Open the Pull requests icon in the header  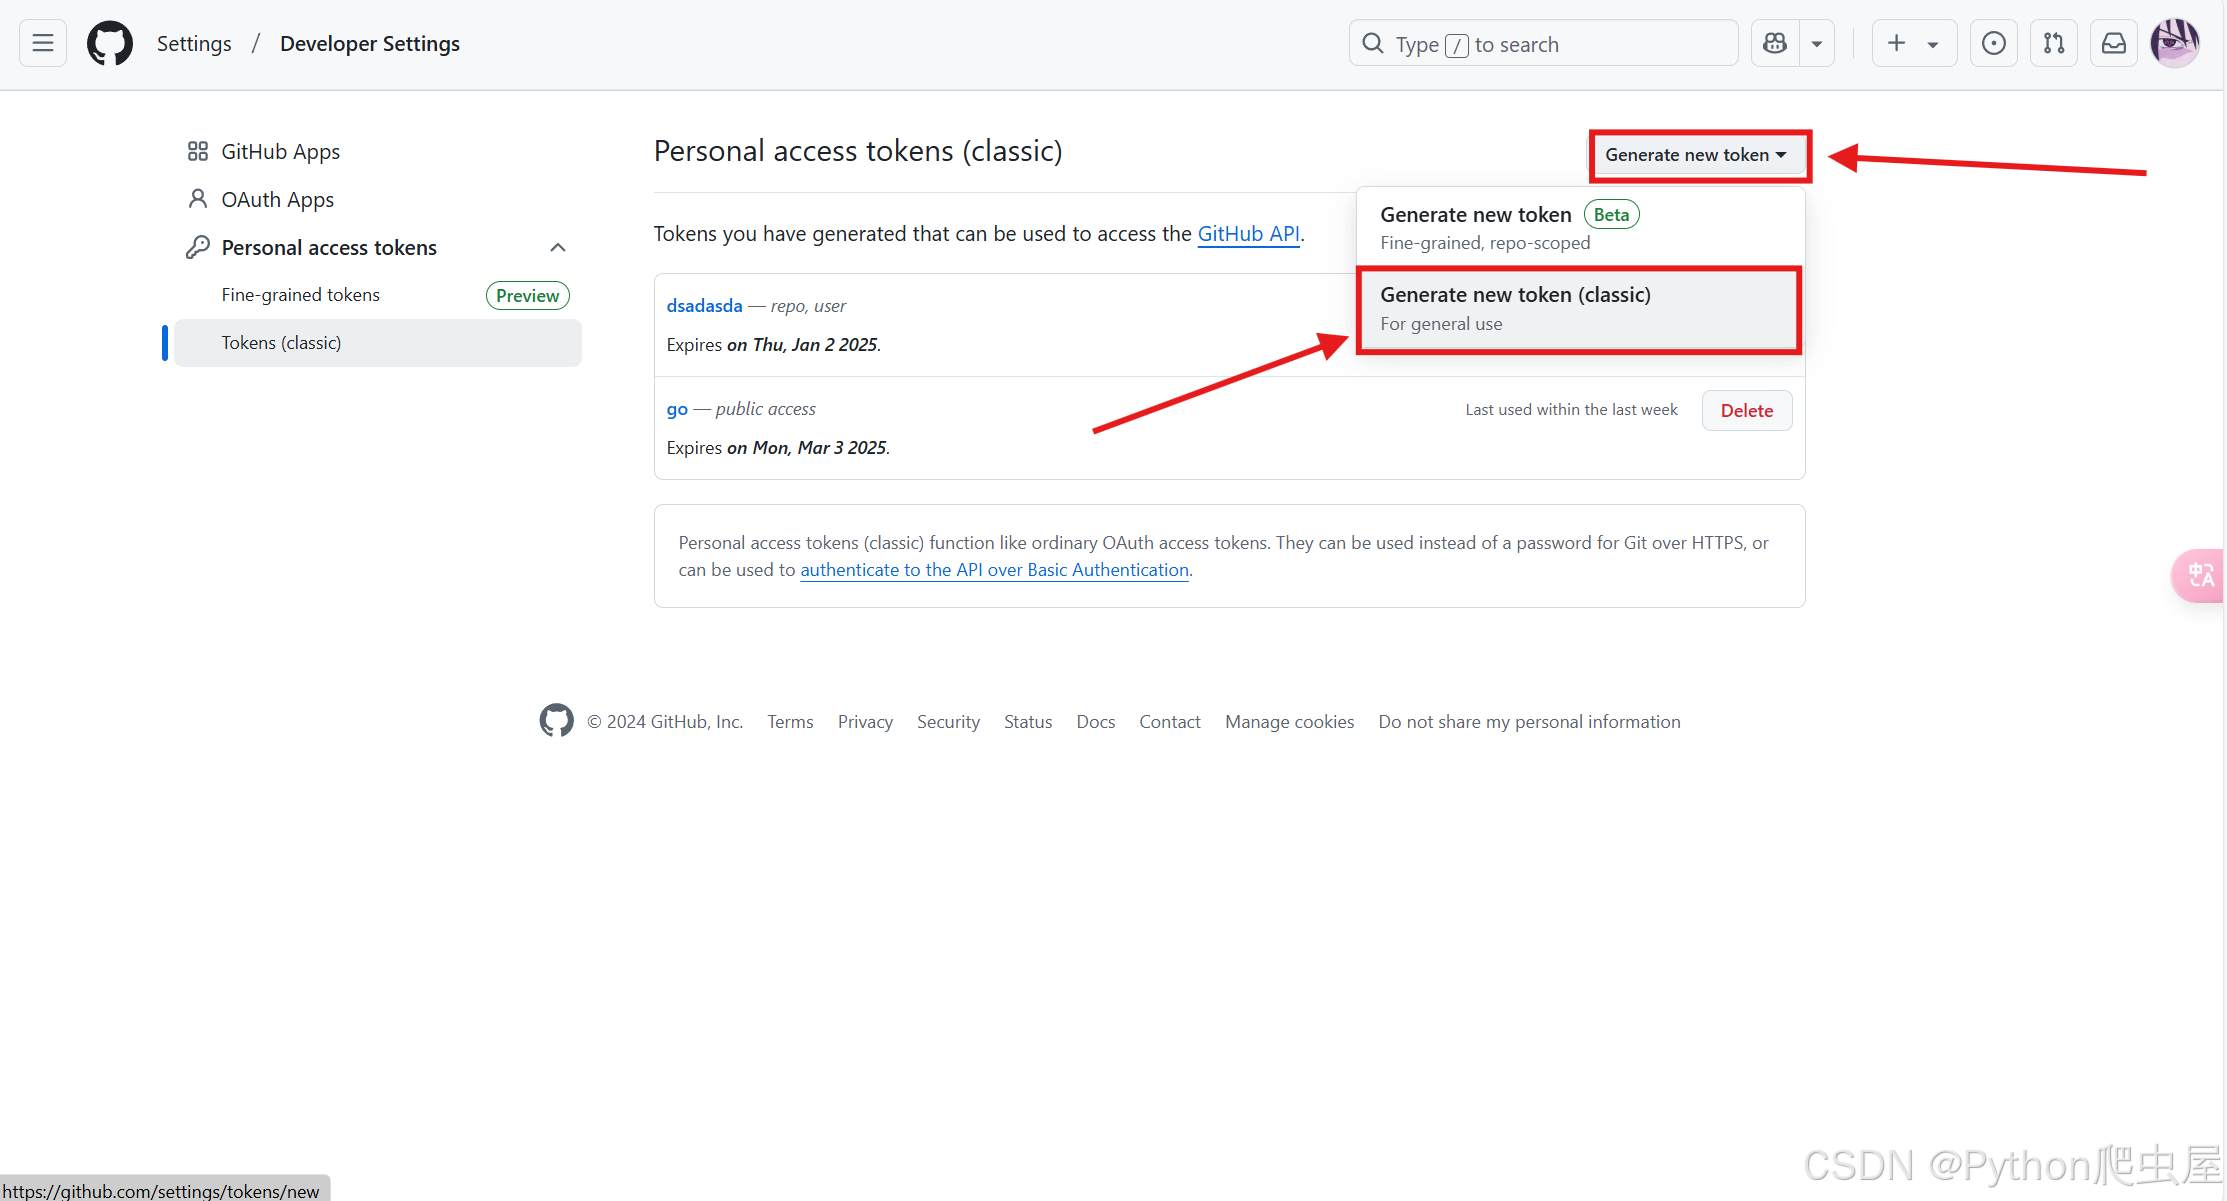click(2054, 43)
